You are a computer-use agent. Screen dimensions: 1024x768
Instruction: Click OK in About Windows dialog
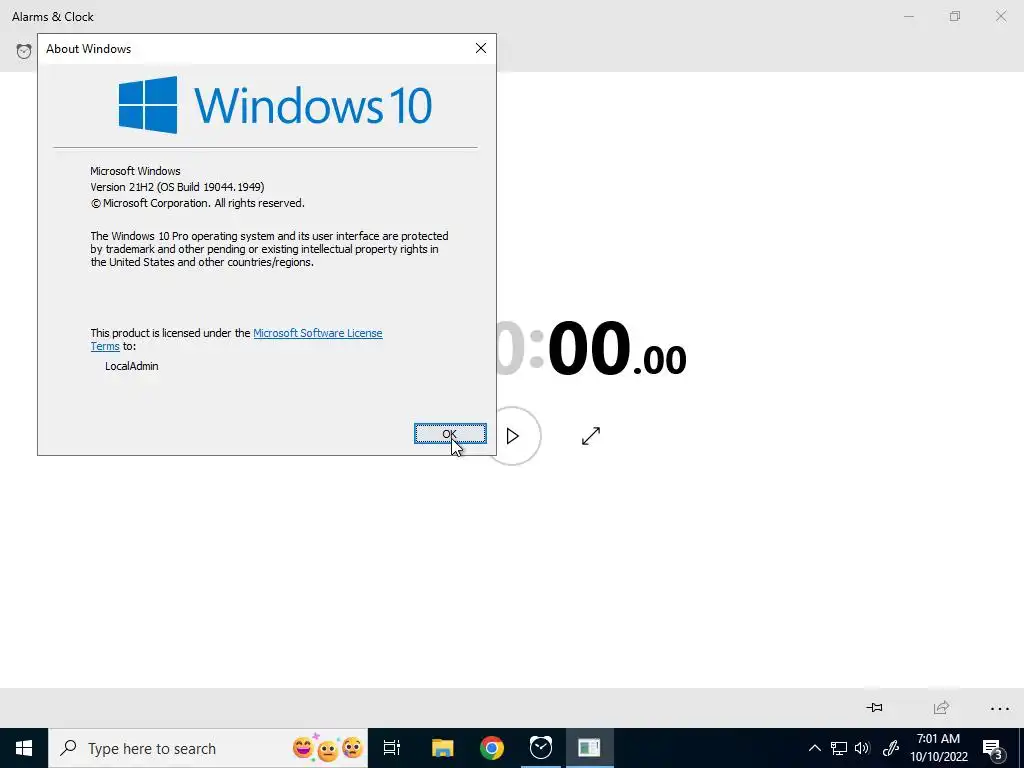coord(450,434)
